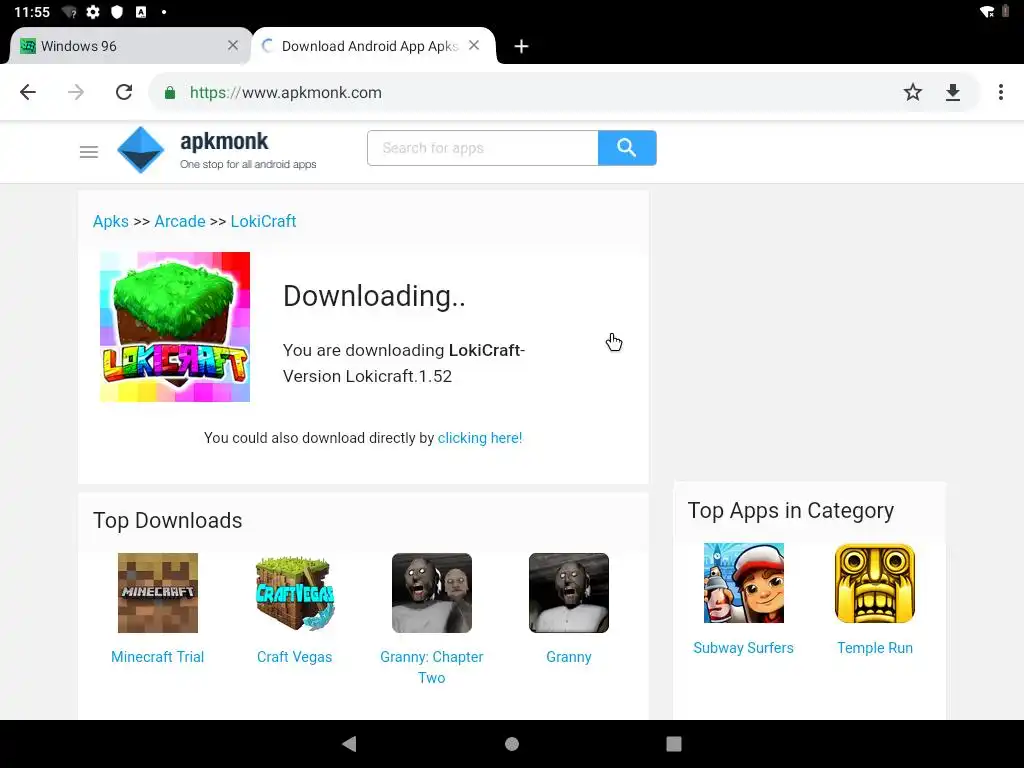Click 'One stop for all android apps' tagline
The image size is (1024, 768).
point(248,165)
